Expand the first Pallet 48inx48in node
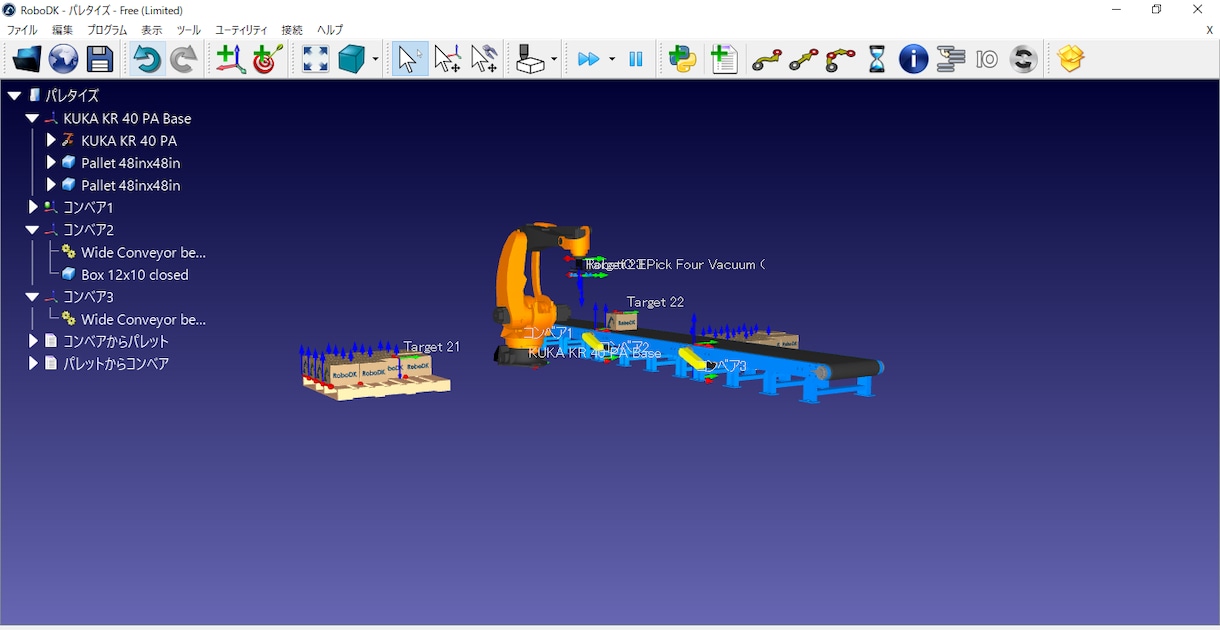 point(51,162)
